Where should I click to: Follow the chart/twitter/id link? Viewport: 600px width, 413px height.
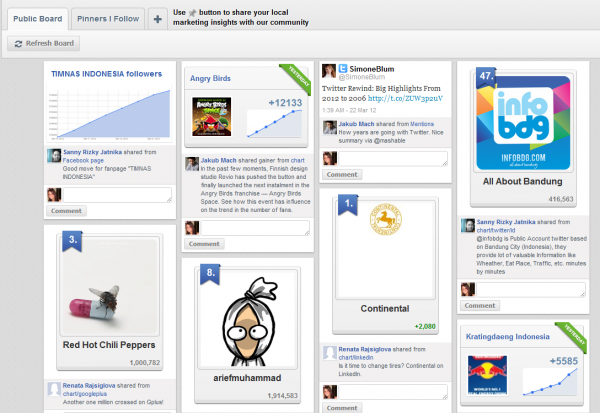(496, 230)
